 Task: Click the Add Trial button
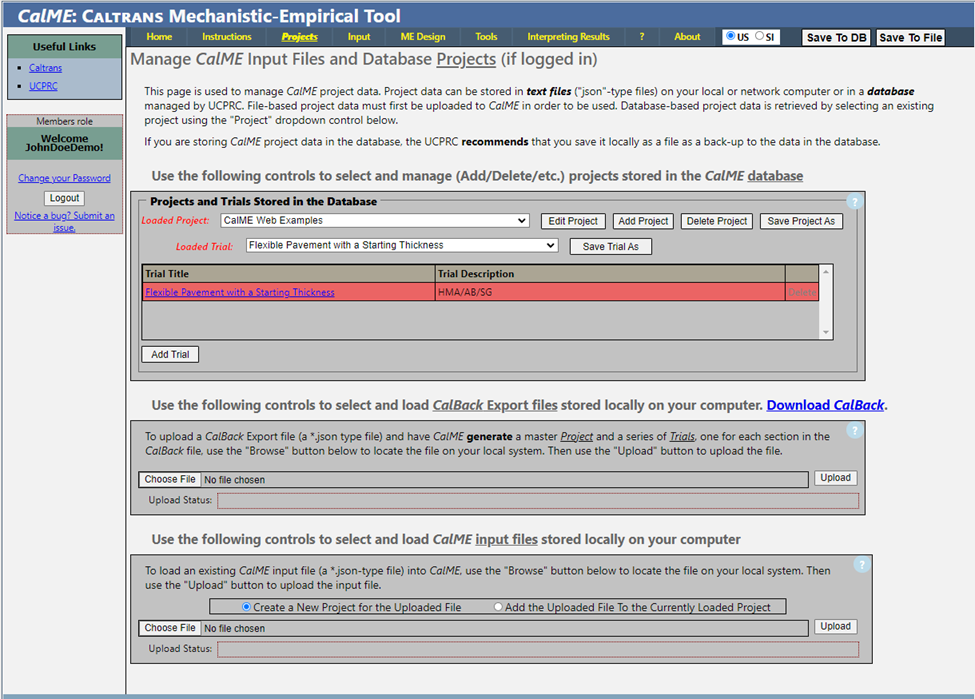coord(170,355)
